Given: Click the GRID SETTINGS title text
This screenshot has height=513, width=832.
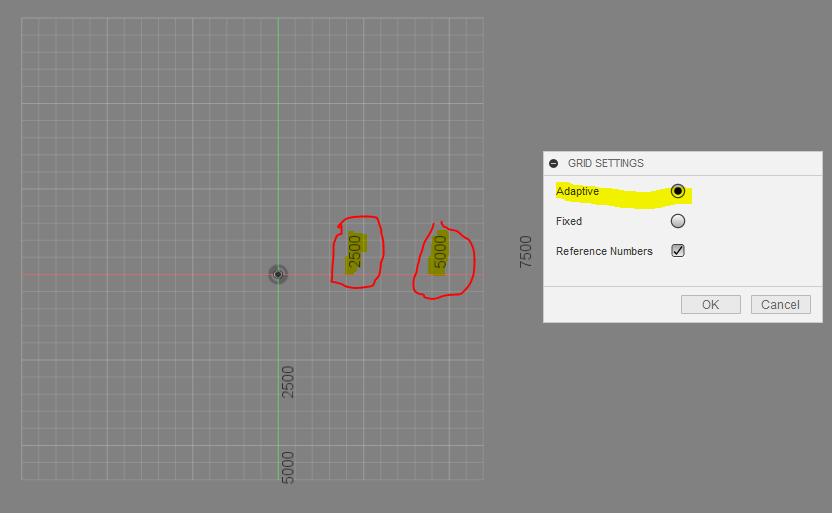Looking at the screenshot, I should coord(605,163).
